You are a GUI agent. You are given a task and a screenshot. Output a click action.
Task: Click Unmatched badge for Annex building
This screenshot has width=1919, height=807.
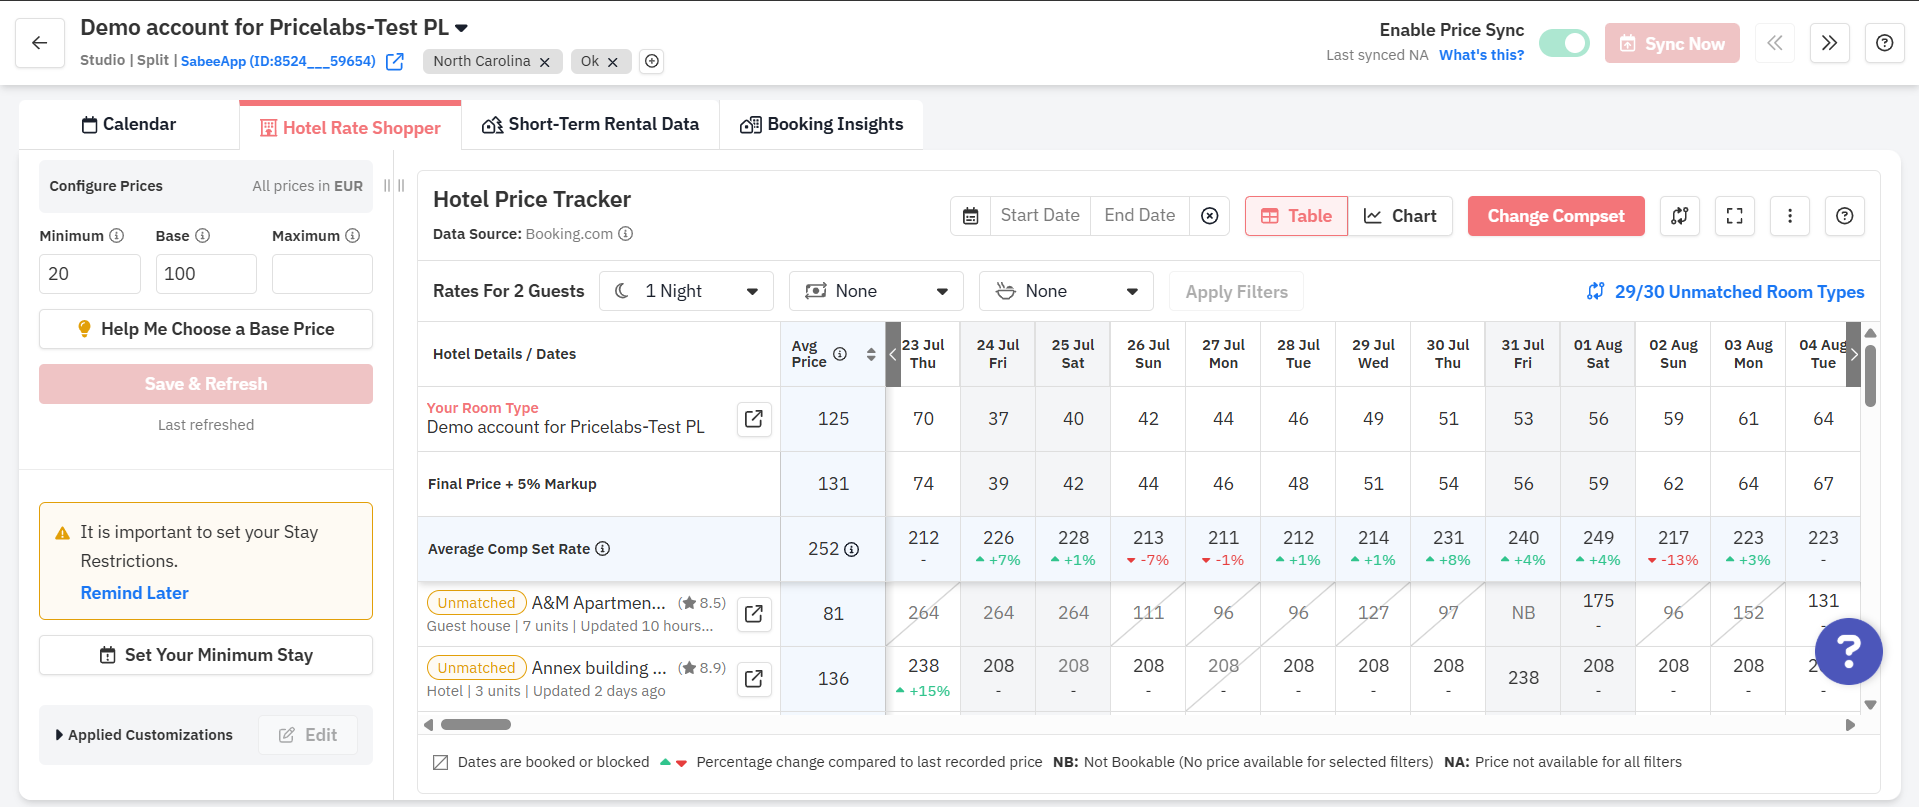click(x=476, y=668)
